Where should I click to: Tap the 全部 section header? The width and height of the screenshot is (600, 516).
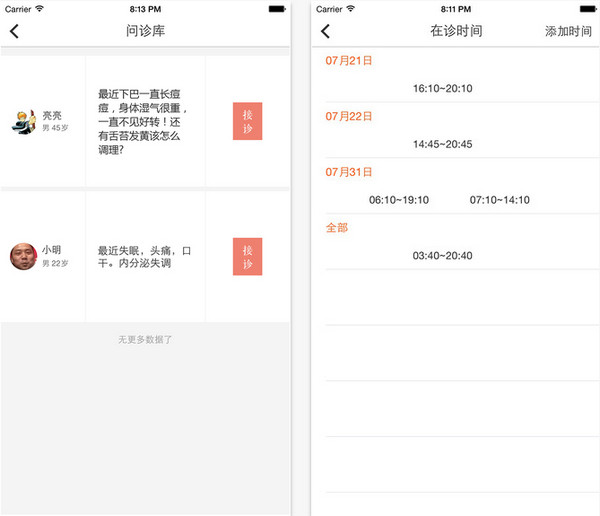click(x=337, y=228)
